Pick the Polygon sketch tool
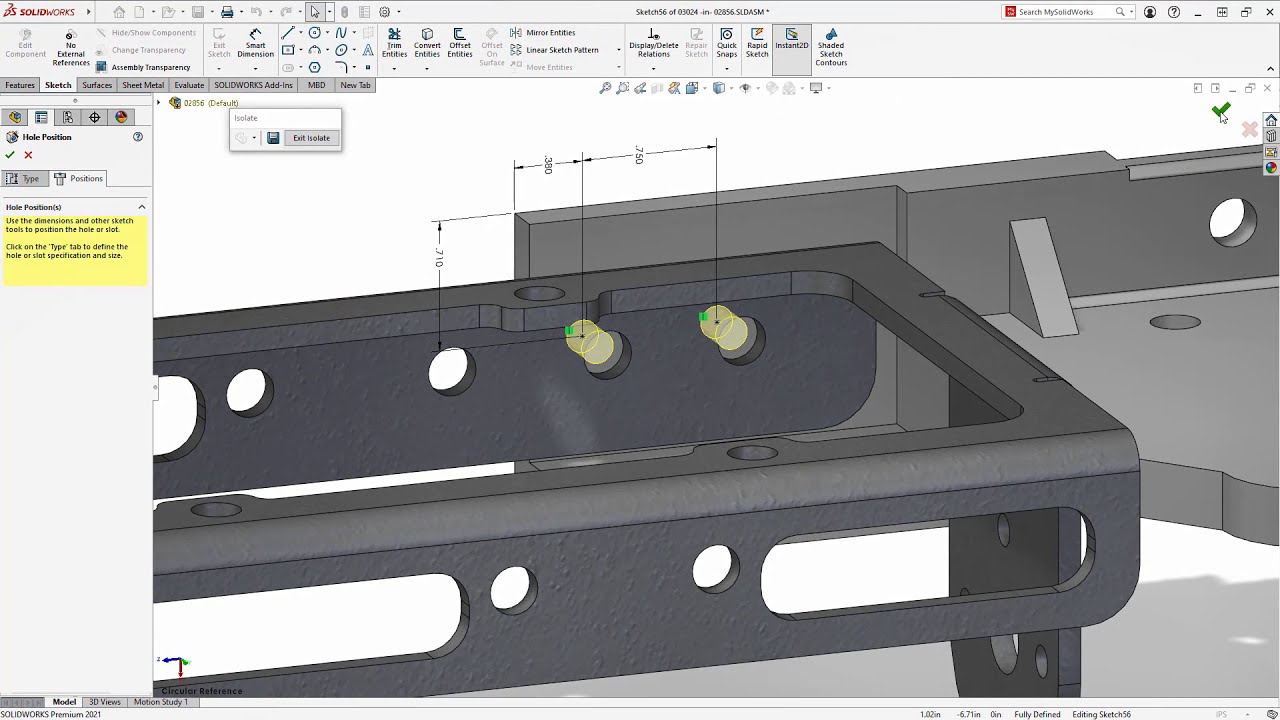 coord(314,67)
